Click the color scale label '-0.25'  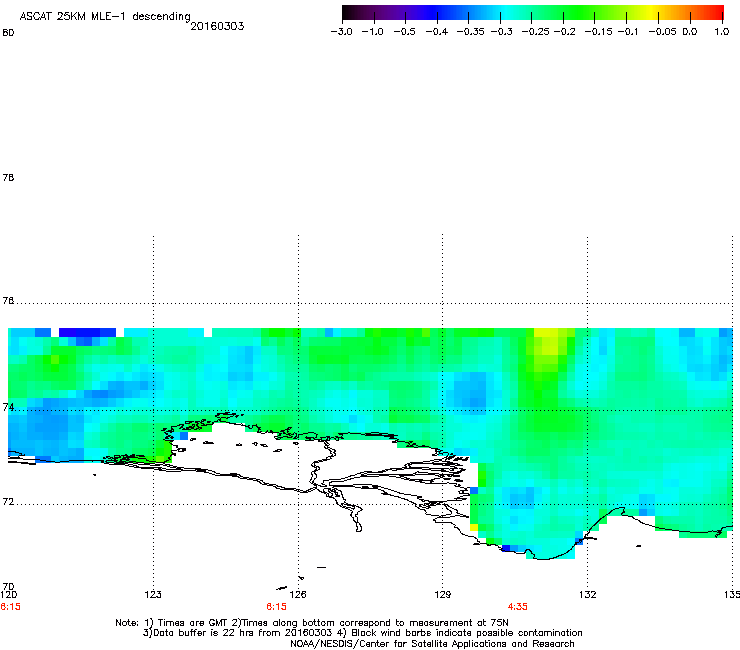(535, 32)
